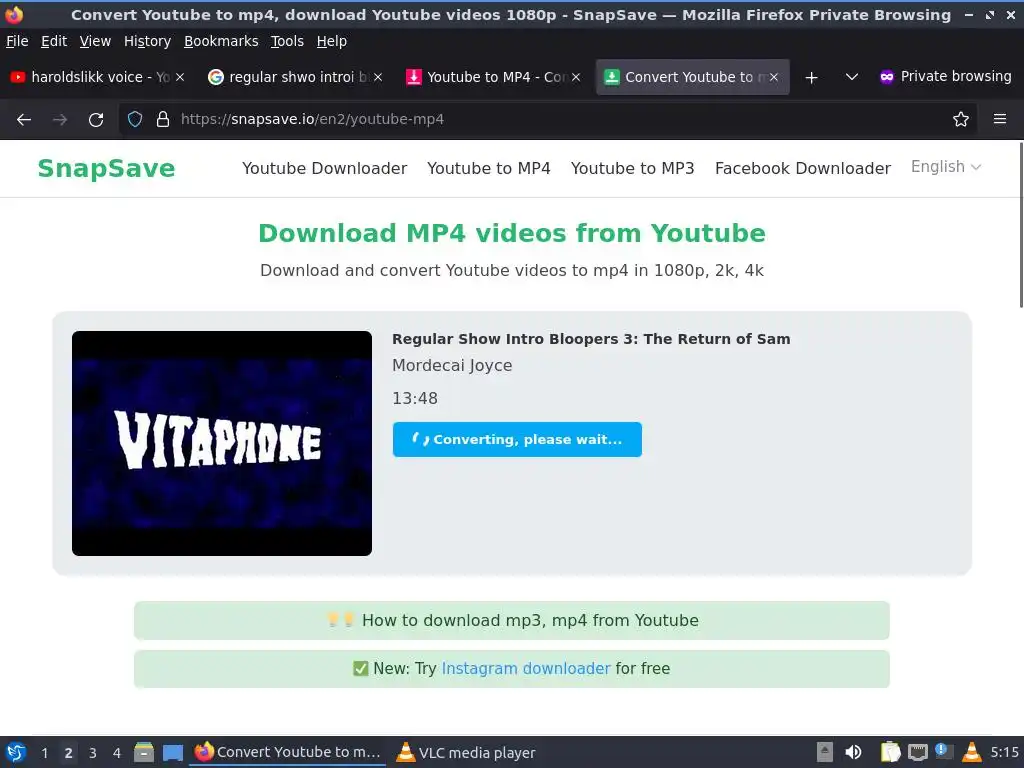
Task: Open the View menu
Action: pos(95,41)
